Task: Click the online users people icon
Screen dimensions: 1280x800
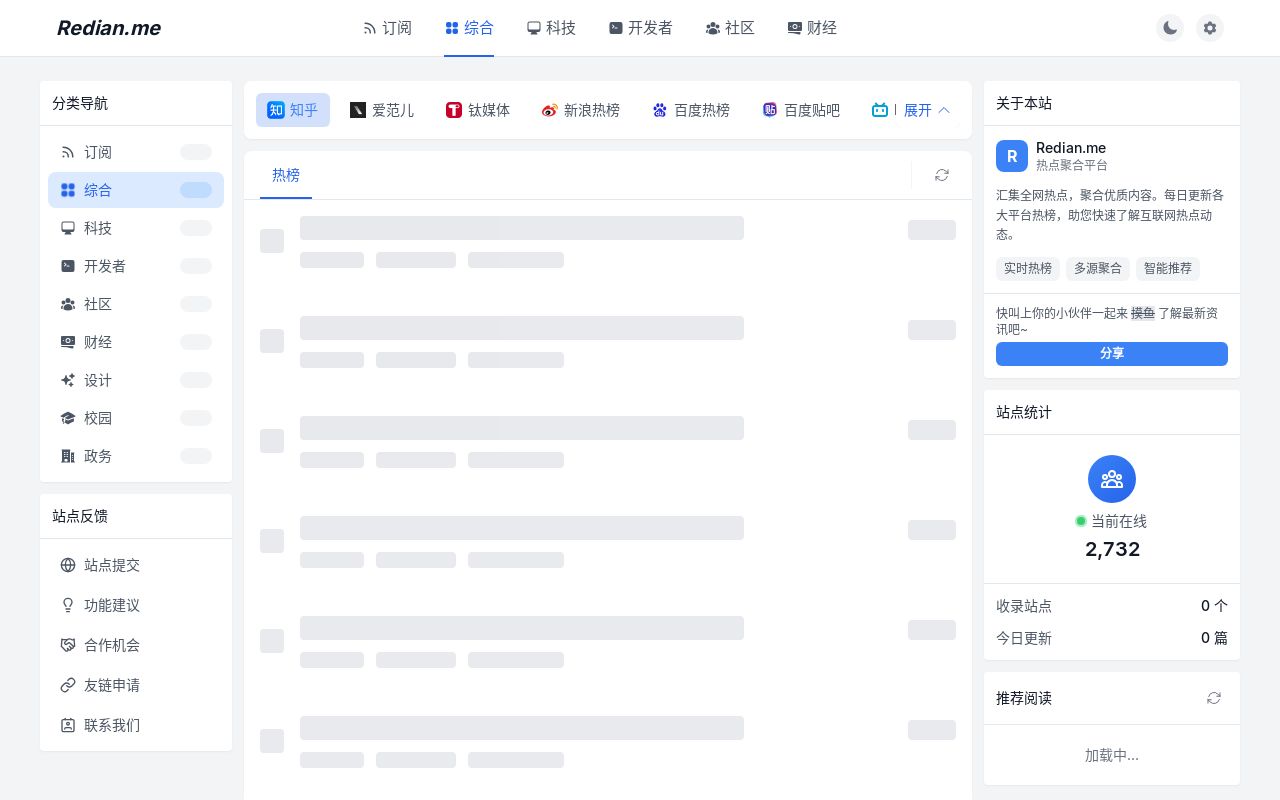Action: [x=1112, y=479]
